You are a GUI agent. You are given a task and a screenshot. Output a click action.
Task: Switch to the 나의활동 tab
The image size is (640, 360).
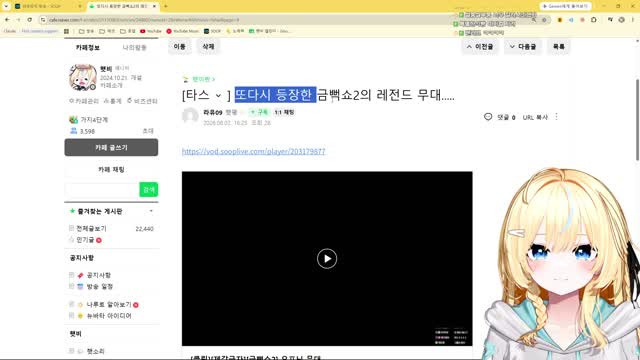point(135,48)
